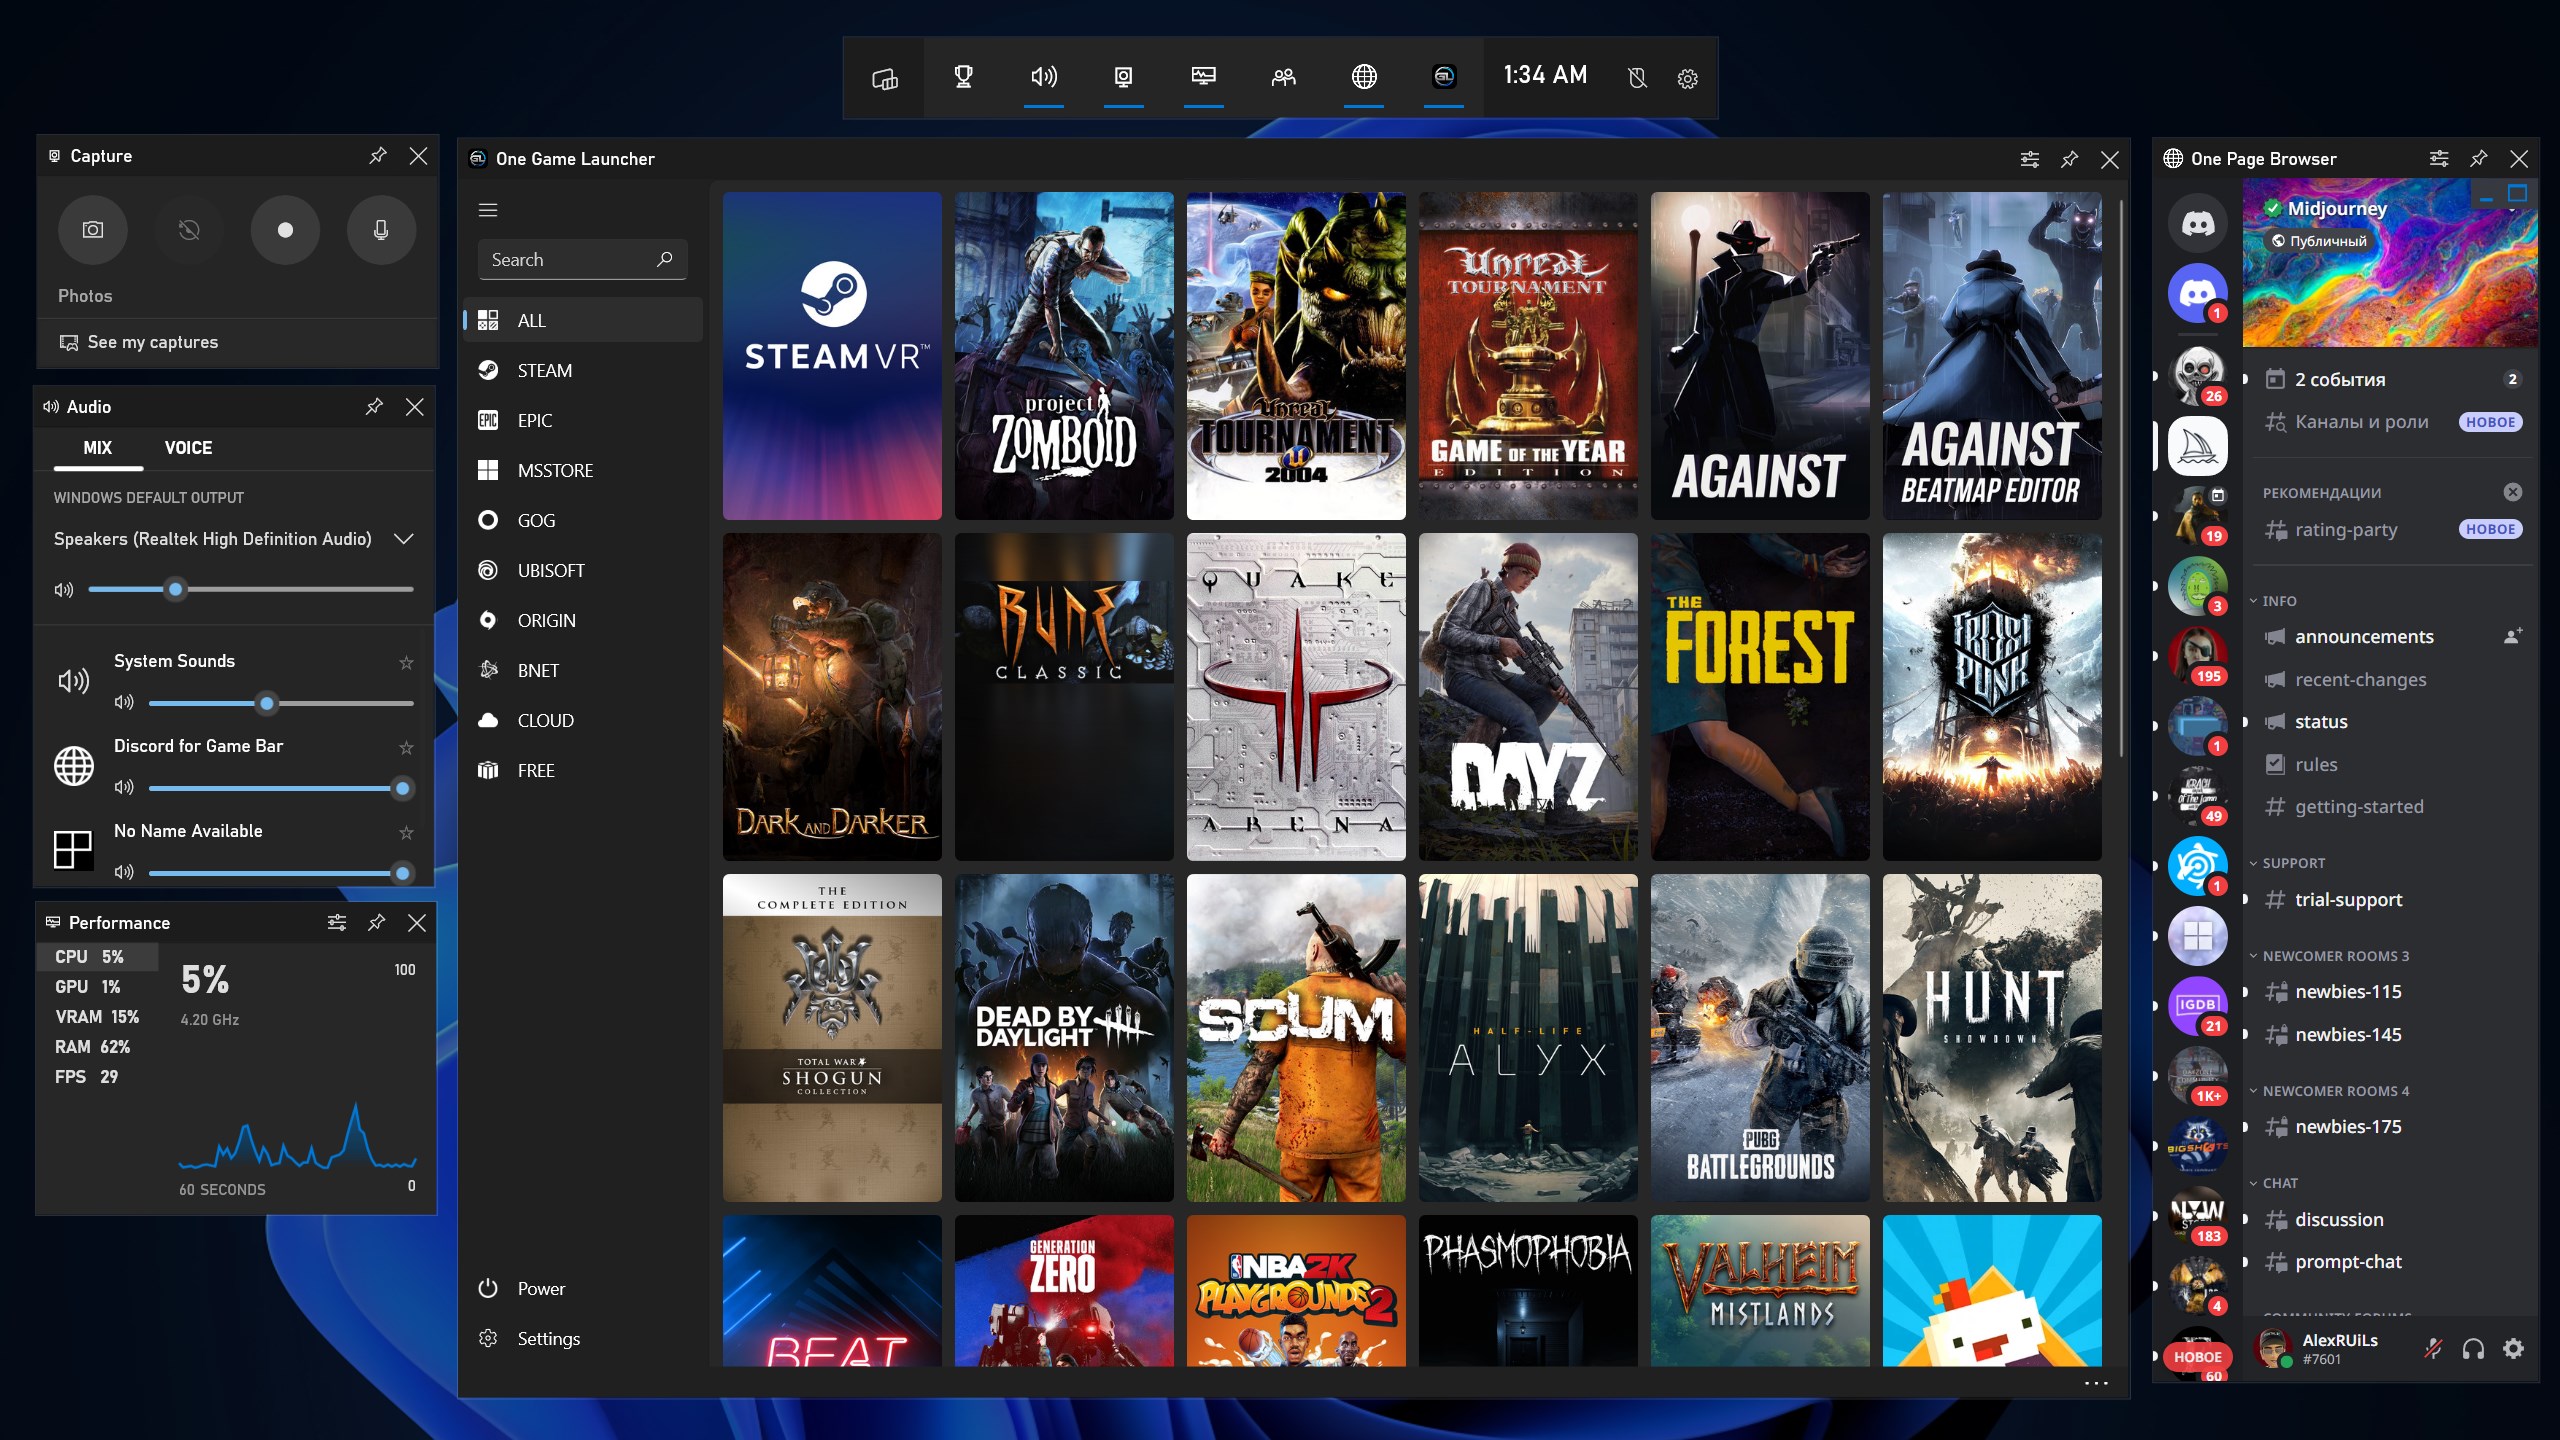Open the Achievements trophy icon in Game Bar
Image resolution: width=2560 pixels, height=1440 pixels.
pos(963,77)
